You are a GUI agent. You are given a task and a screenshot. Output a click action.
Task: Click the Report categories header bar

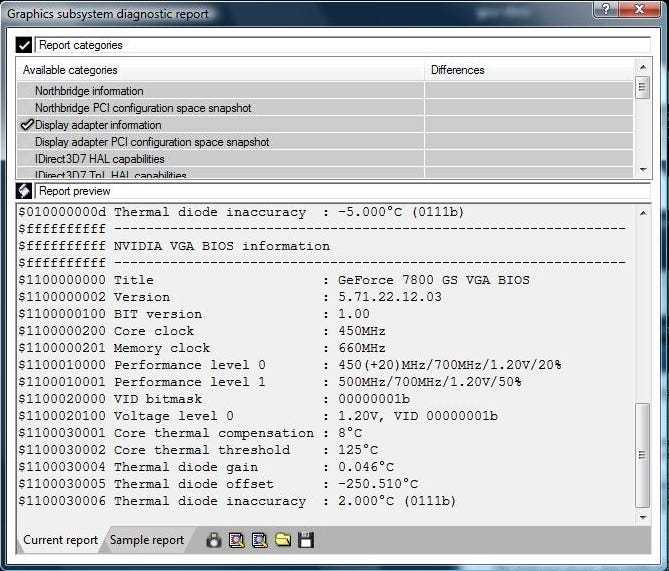(343, 45)
